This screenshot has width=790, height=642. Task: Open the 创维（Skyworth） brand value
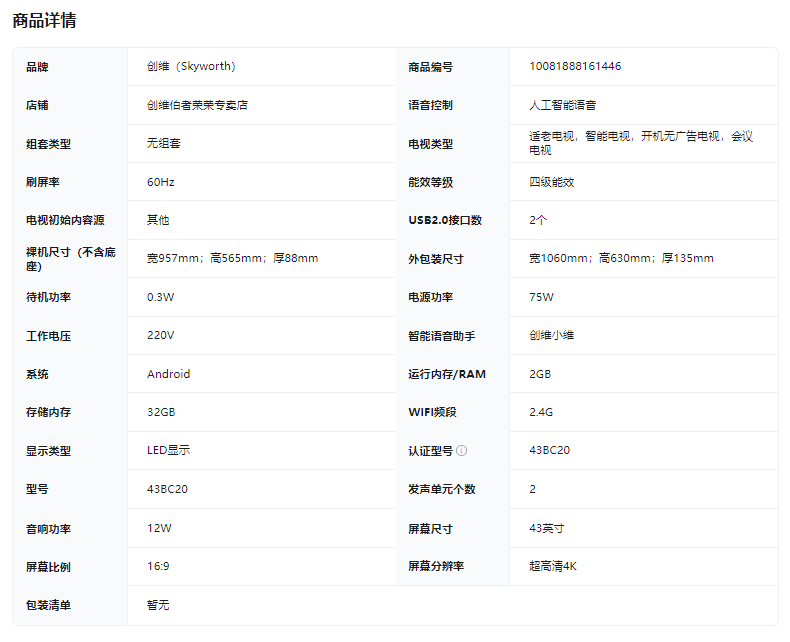tap(191, 67)
